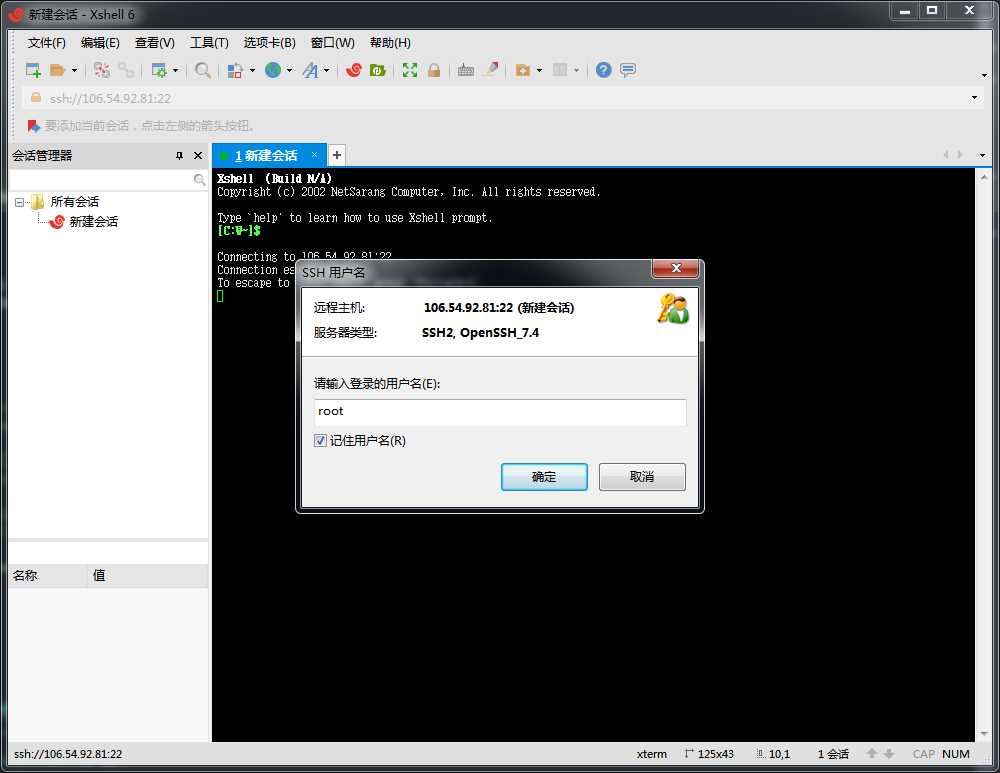Click the user keys icon in dialog
Image resolution: width=1000 pixels, height=773 pixels.
[673, 309]
